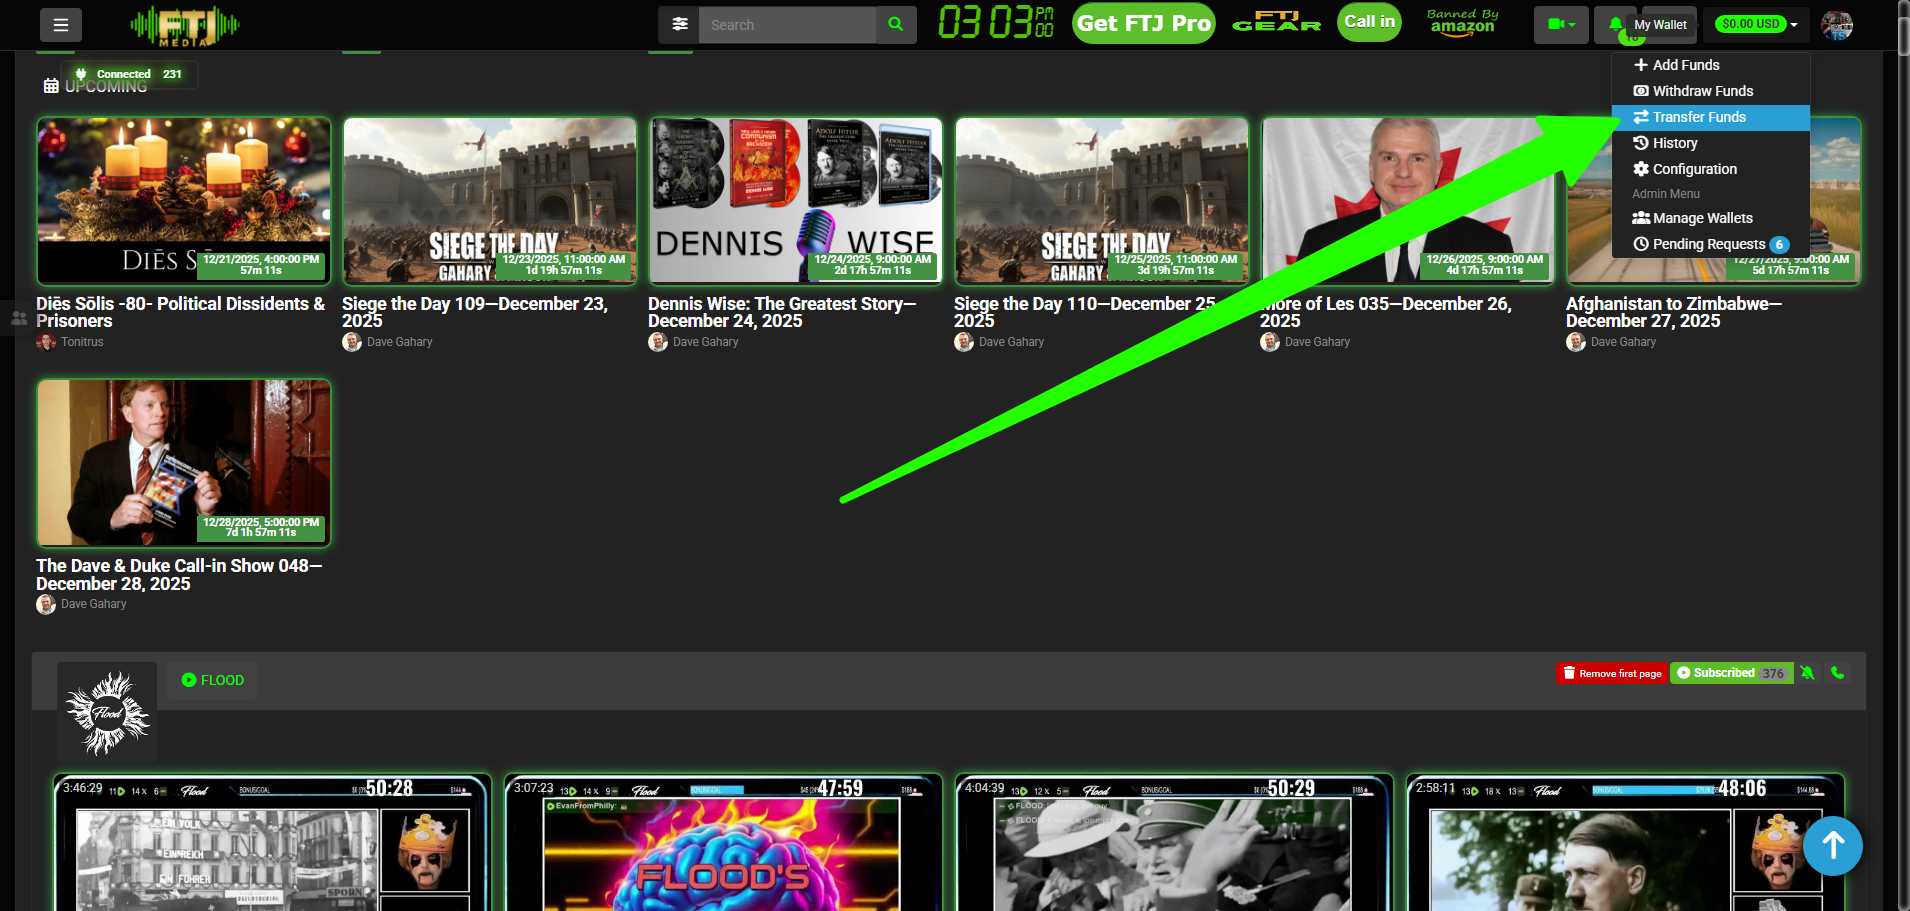Choose Add Funds in wallet menu
The width and height of the screenshot is (1910, 911).
[1686, 65]
